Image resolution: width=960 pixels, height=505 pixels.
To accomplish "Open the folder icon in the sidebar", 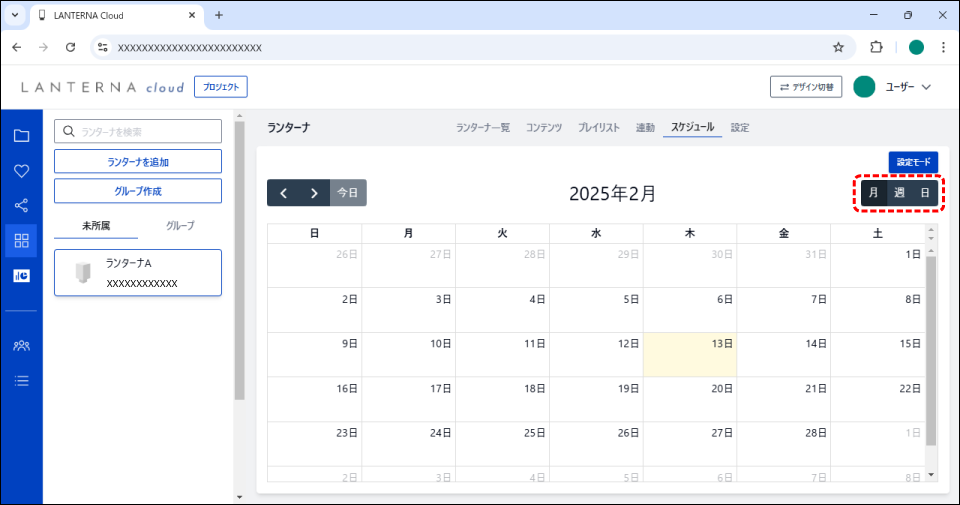I will point(21,136).
